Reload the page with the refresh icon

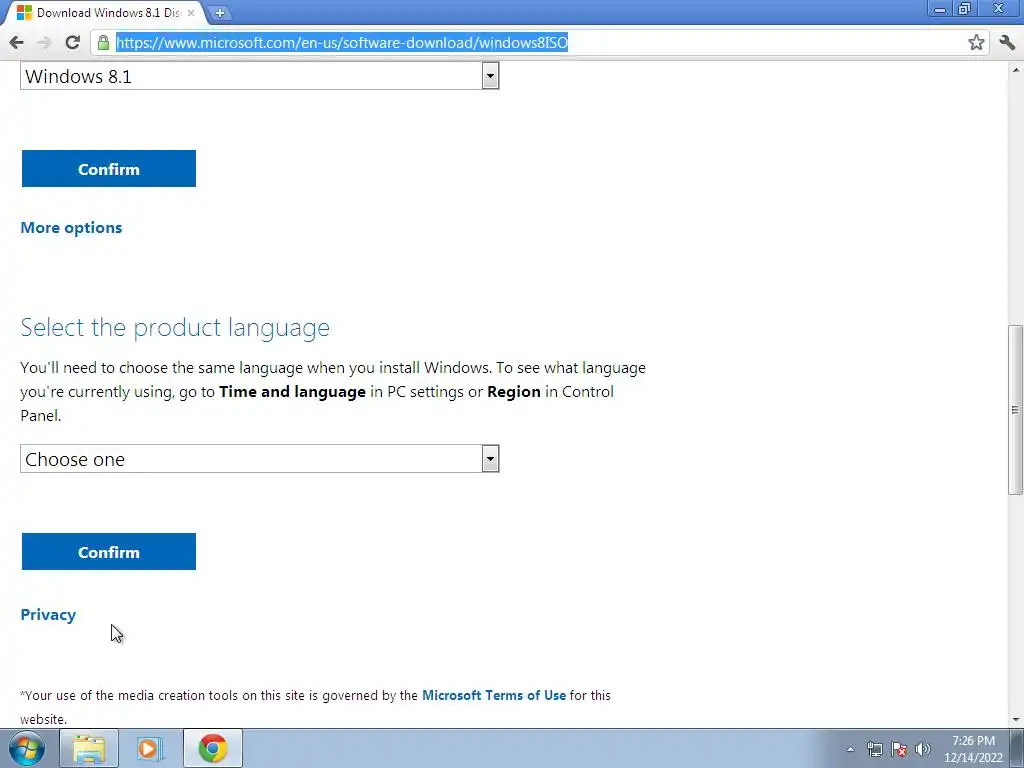pyautogui.click(x=72, y=43)
